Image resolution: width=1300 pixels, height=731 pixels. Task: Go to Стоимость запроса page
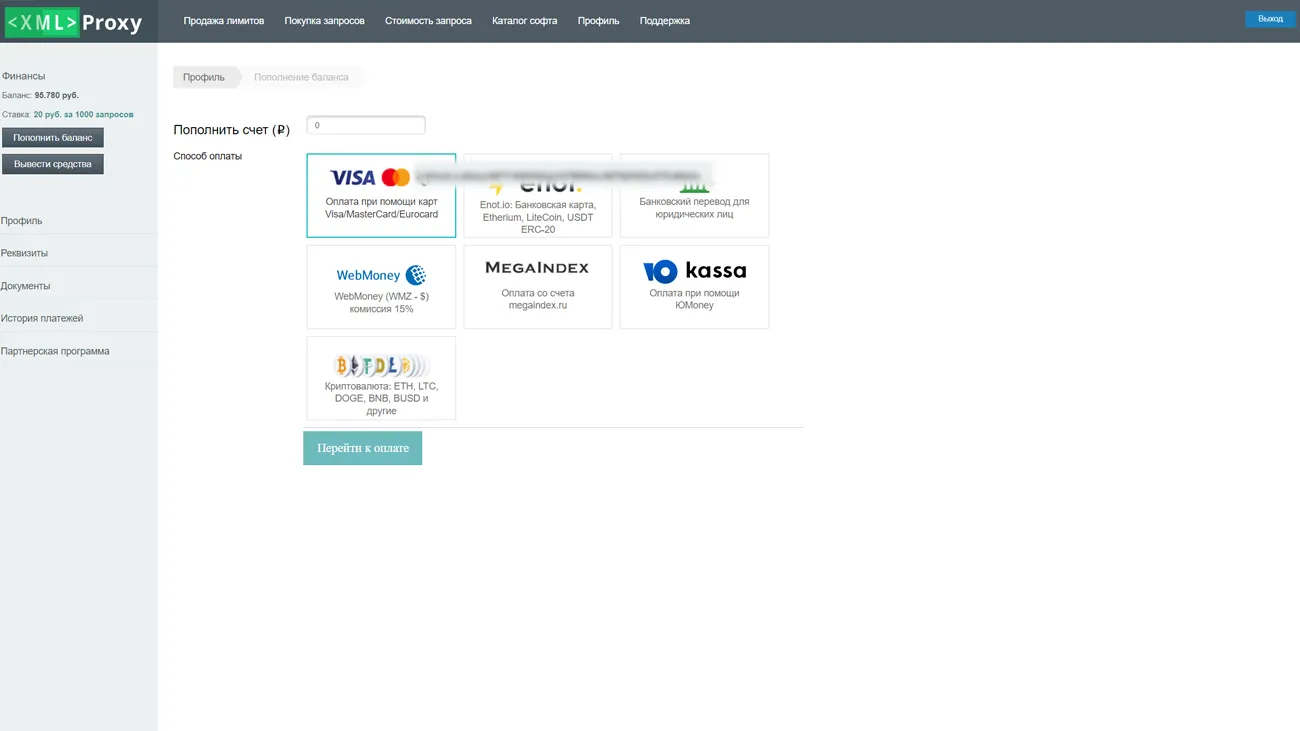(x=428, y=21)
